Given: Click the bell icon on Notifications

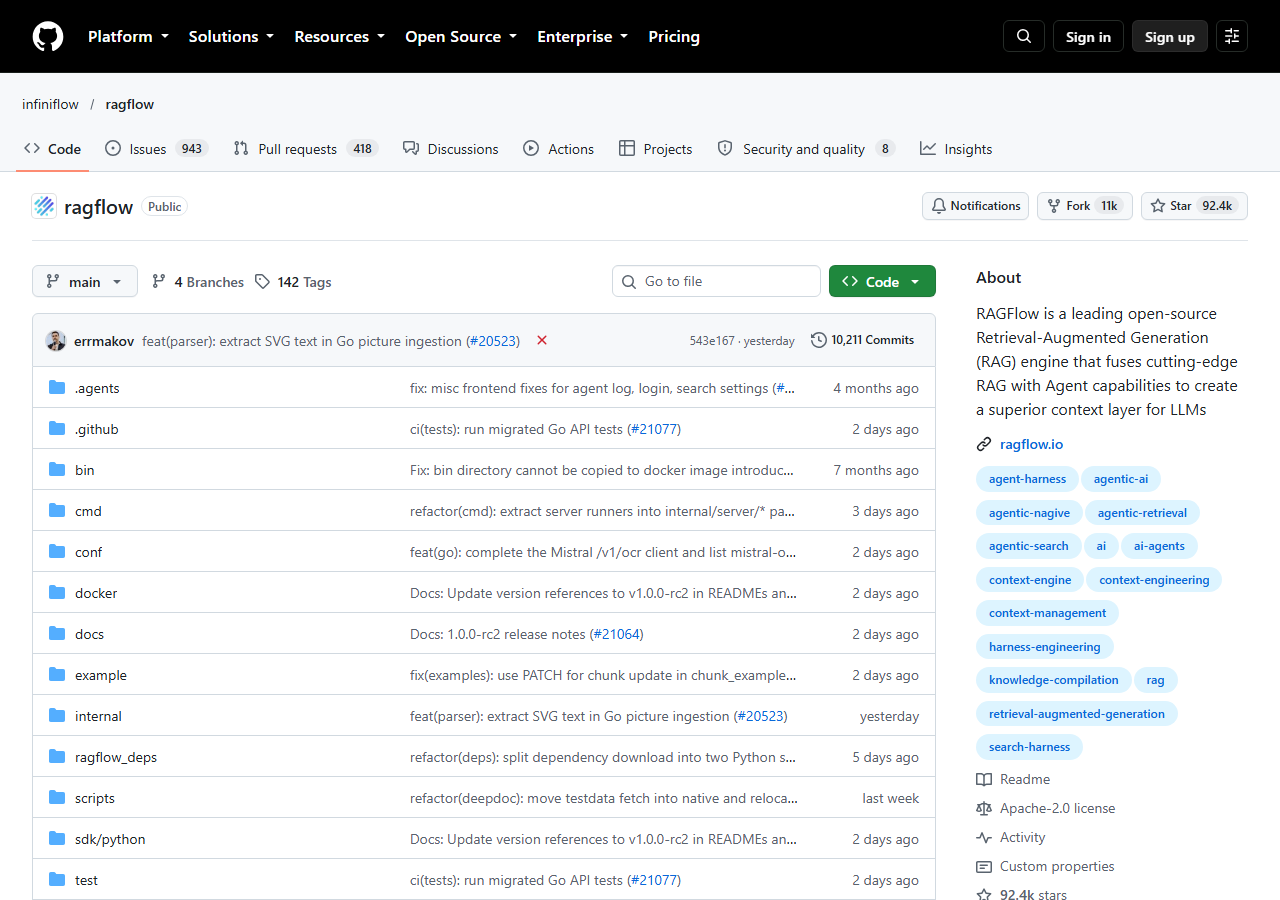Looking at the screenshot, I should click(x=939, y=207).
